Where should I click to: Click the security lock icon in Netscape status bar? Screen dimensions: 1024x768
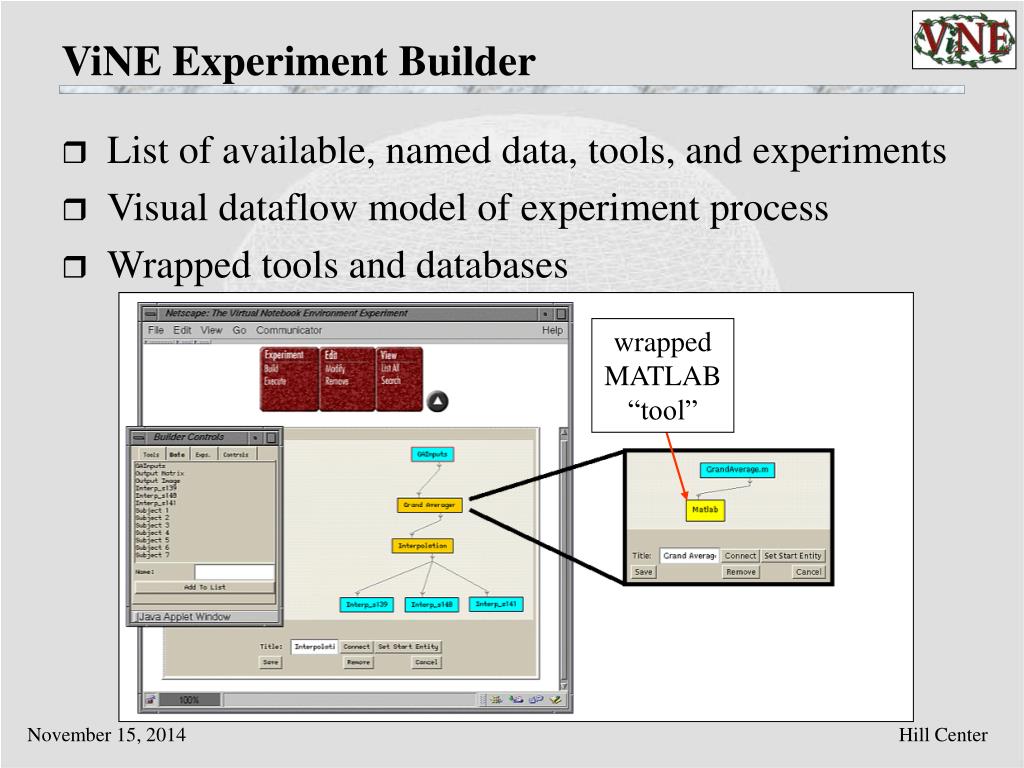[x=151, y=699]
